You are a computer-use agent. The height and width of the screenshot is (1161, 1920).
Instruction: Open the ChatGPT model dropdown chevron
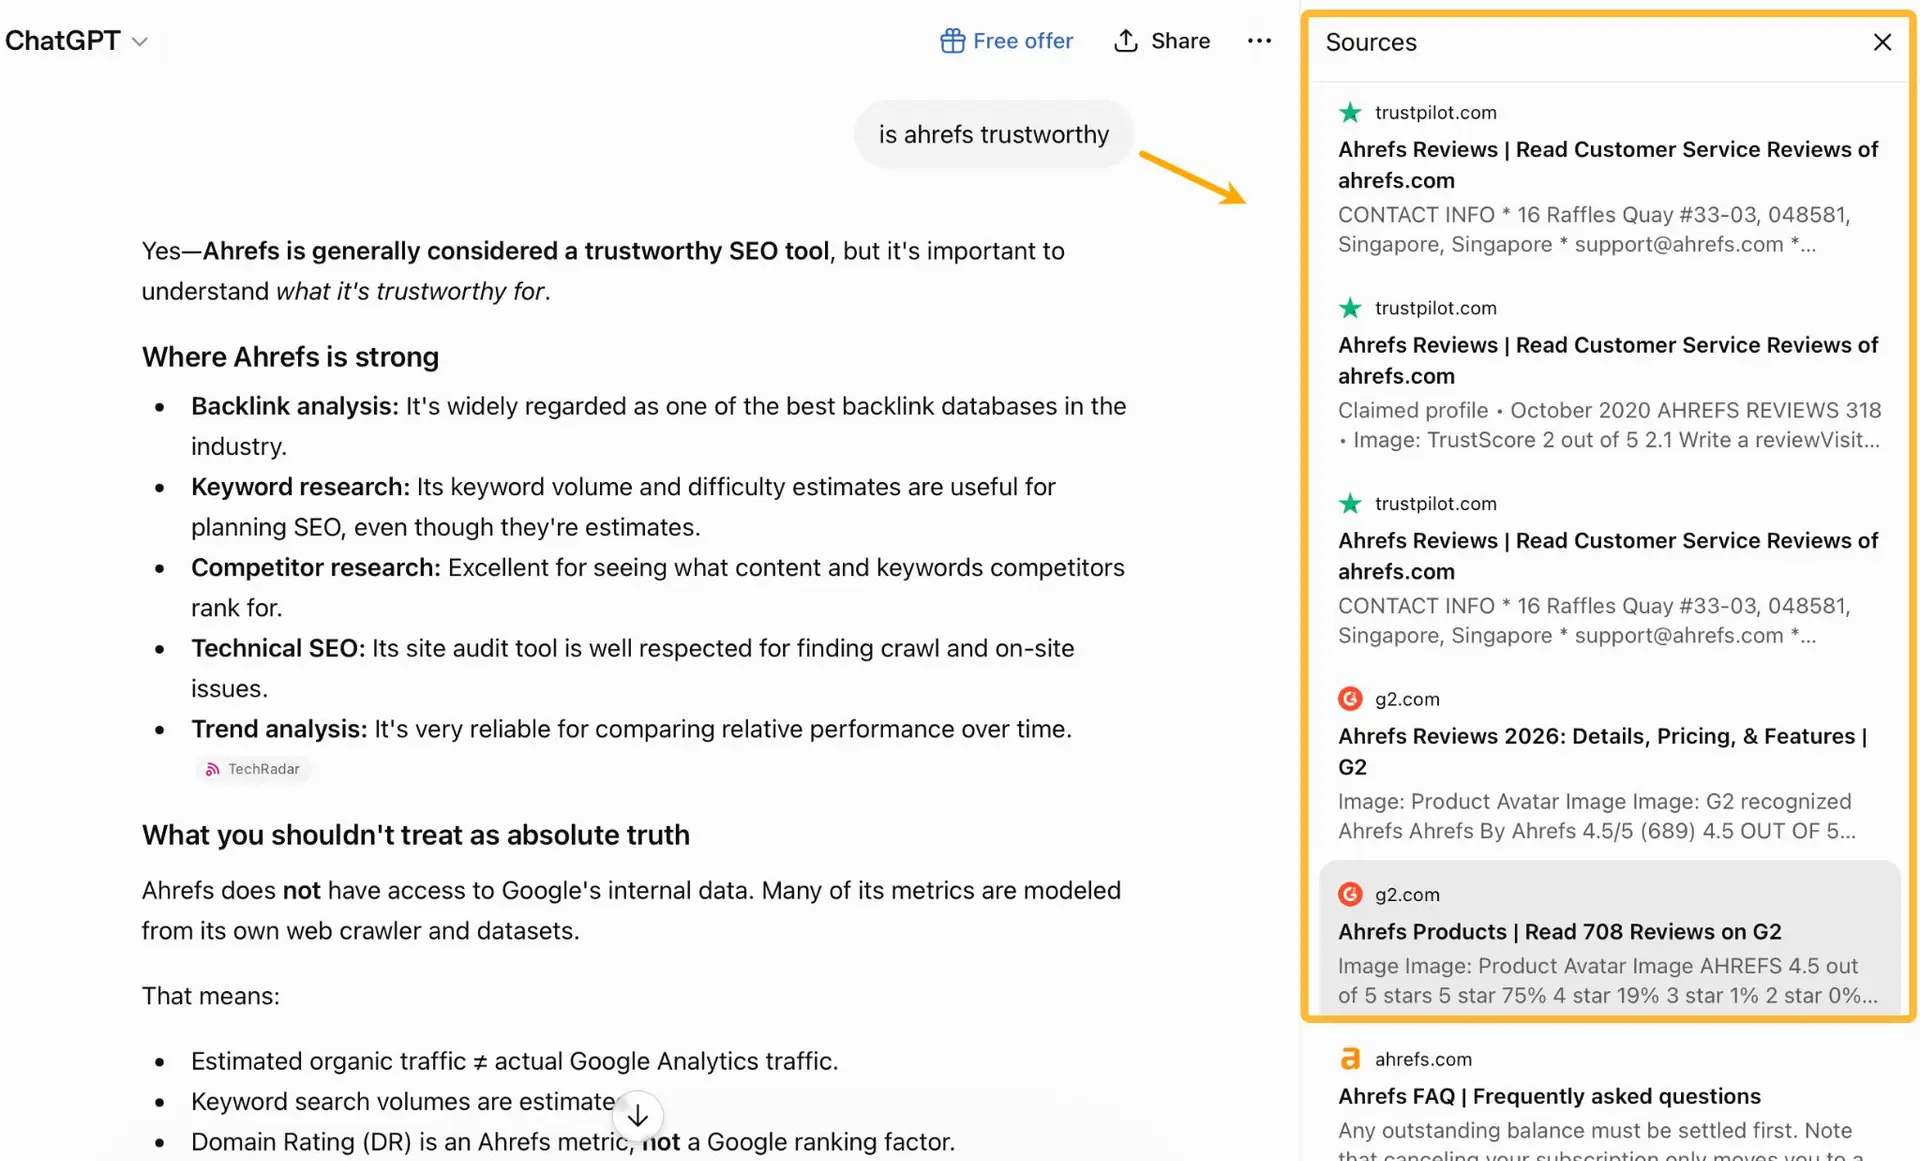click(x=140, y=42)
